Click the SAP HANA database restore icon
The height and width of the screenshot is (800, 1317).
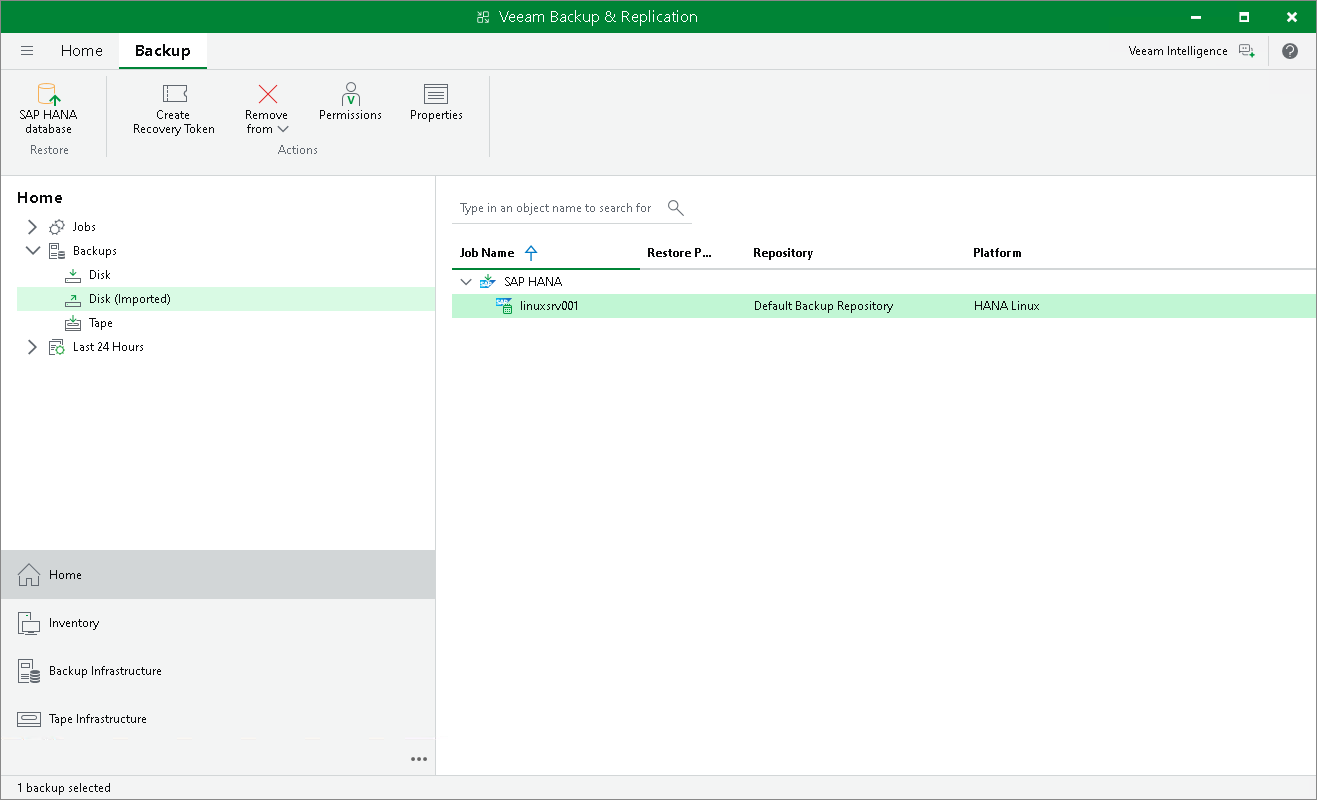coord(48,94)
